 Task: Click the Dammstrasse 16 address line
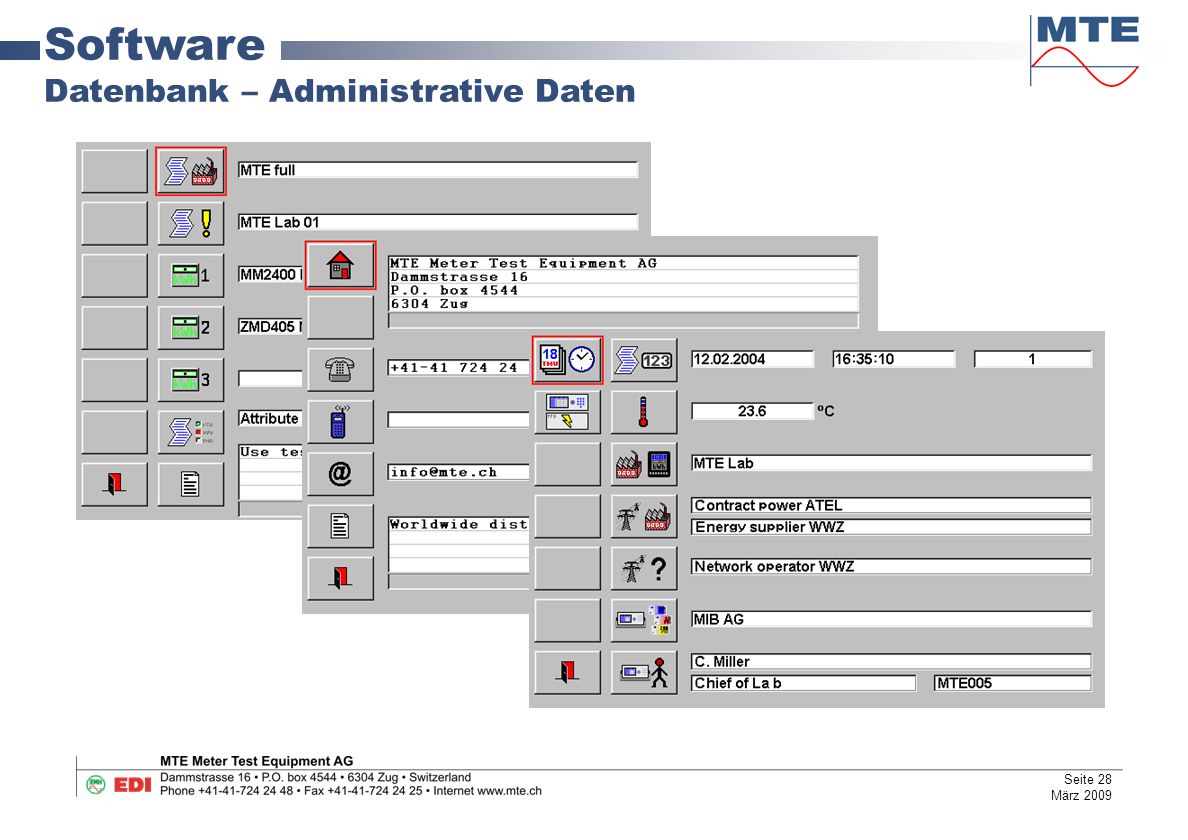(623, 277)
